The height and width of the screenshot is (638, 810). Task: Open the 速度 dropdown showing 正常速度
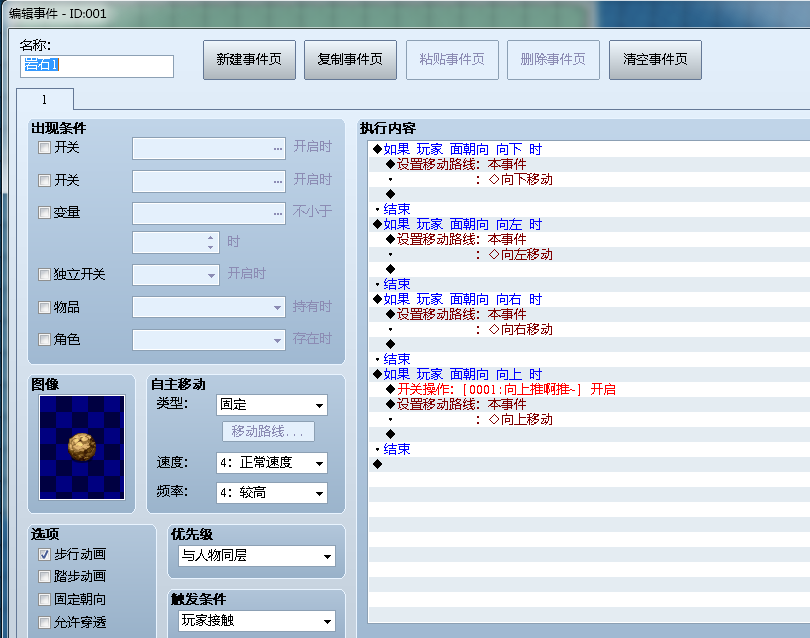[x=272, y=463]
